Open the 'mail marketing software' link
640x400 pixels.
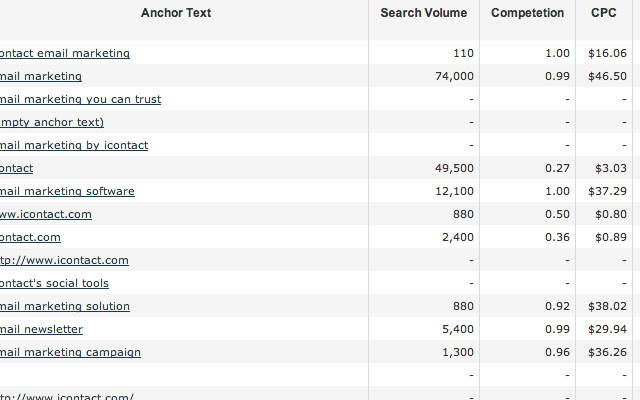coord(67,191)
